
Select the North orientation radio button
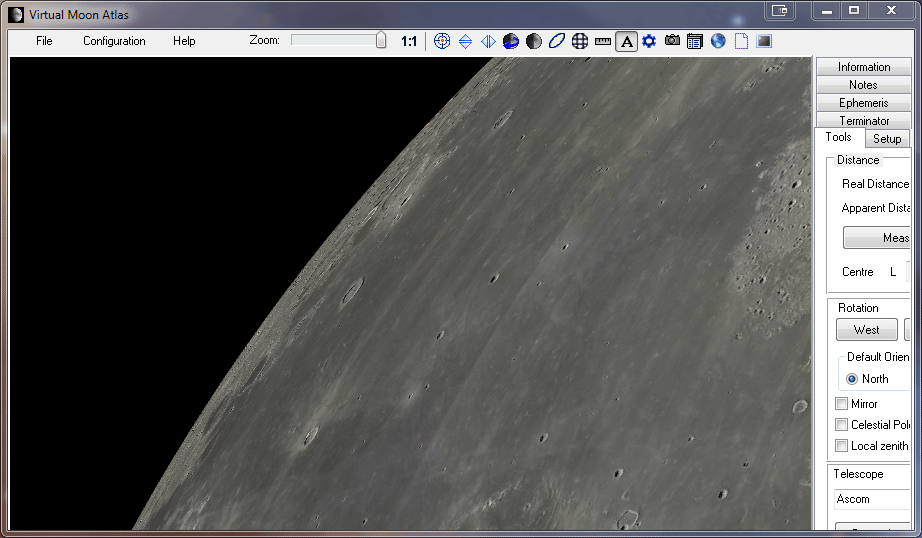pyautogui.click(x=852, y=379)
